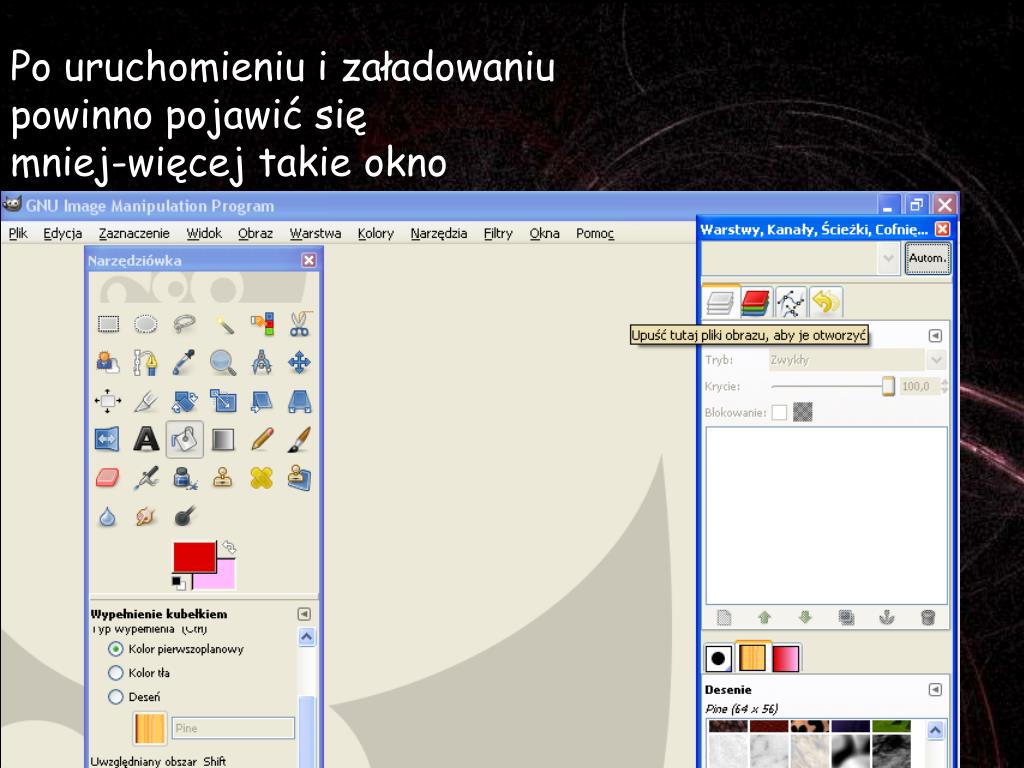Choose the Kolor tła fill option
This screenshot has width=1024, height=768.
(116, 673)
